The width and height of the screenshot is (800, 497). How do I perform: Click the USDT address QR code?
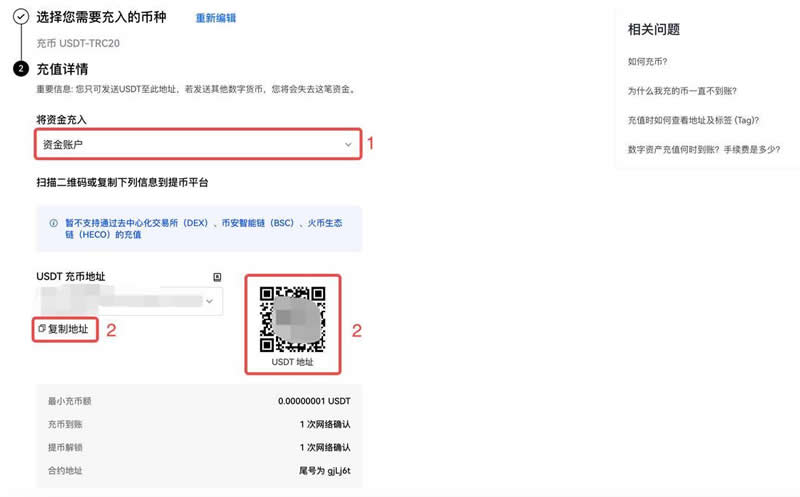[293, 318]
